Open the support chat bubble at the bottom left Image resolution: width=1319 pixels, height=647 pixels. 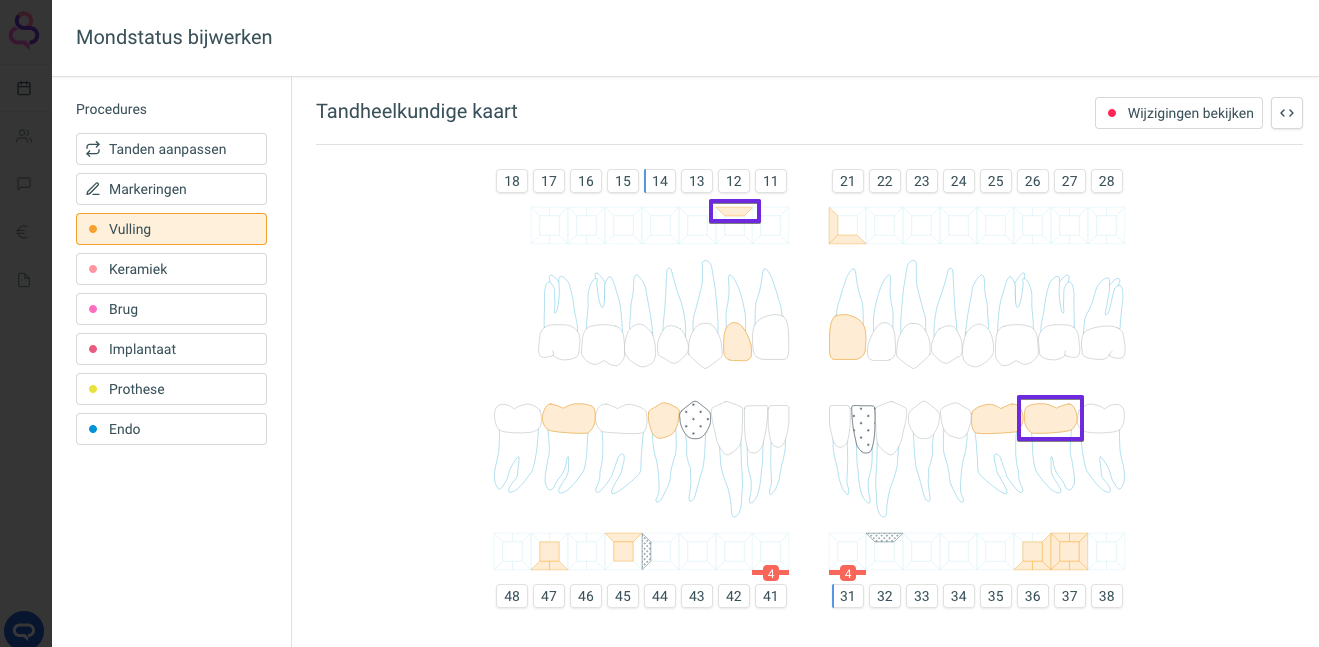pos(24,630)
